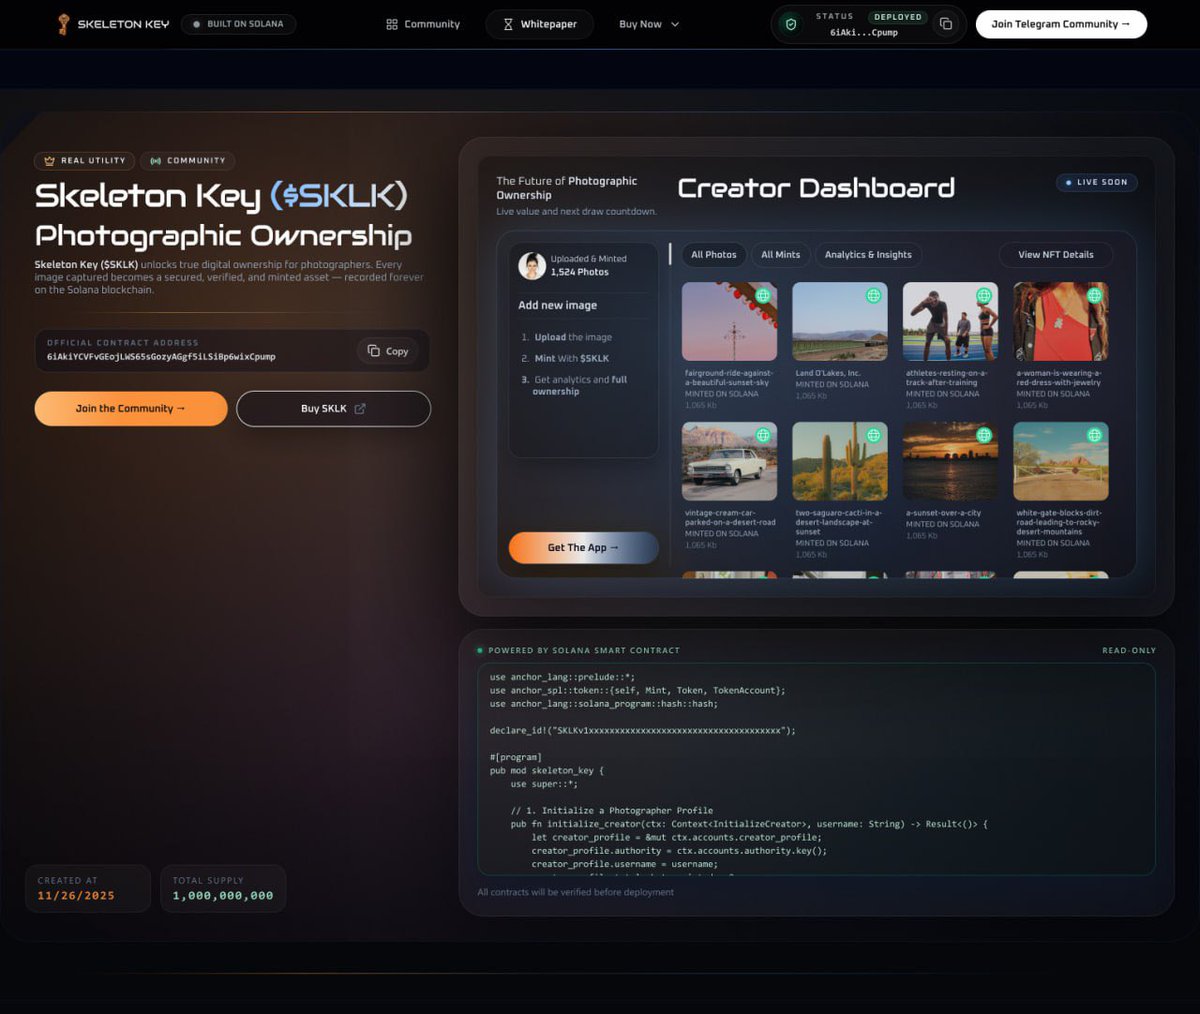Screen dimensions: 1200x1014
Task: Switch to the All Photos tab
Action: click(x=714, y=255)
